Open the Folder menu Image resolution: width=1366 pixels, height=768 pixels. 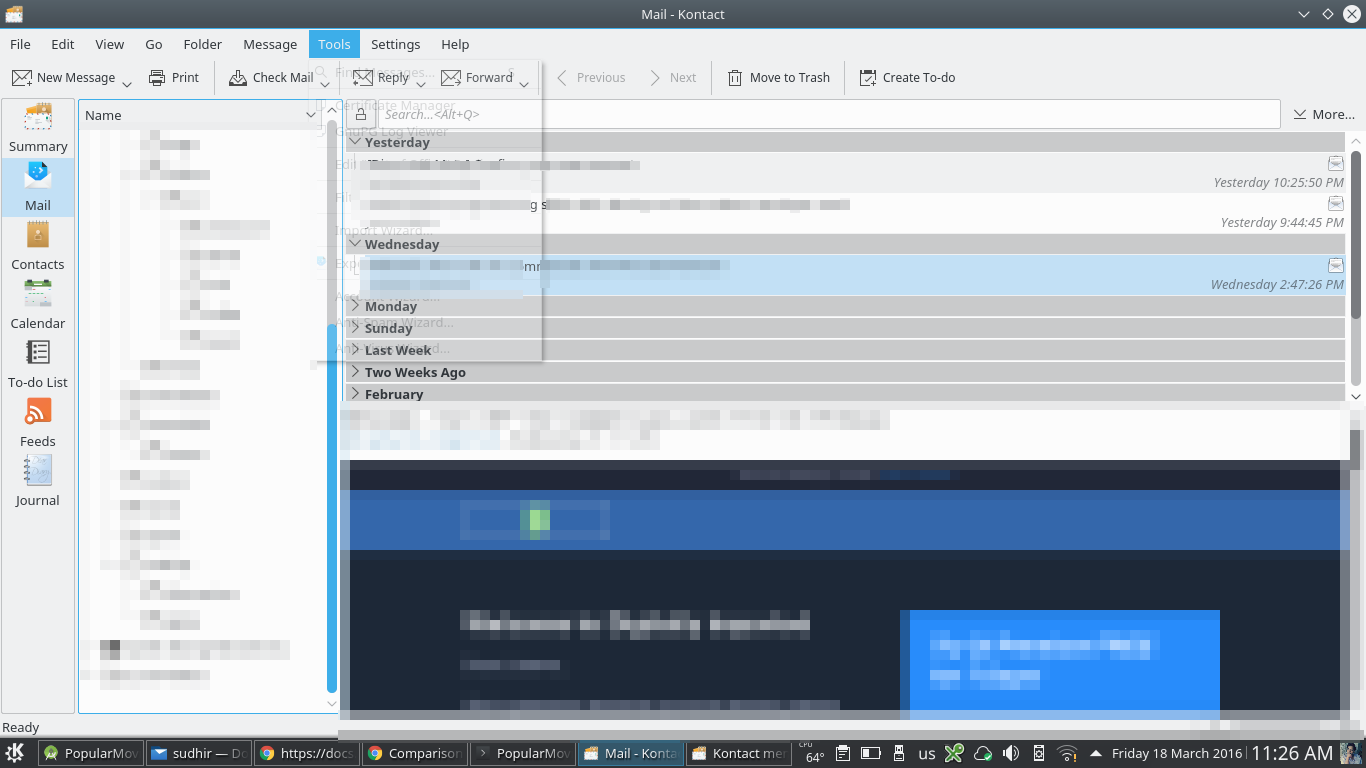click(203, 44)
